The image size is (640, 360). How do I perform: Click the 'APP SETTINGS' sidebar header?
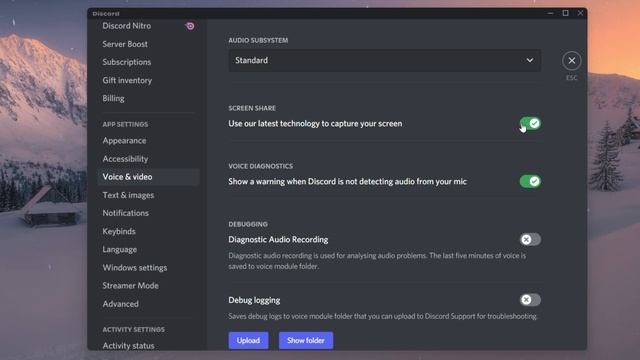(125, 124)
